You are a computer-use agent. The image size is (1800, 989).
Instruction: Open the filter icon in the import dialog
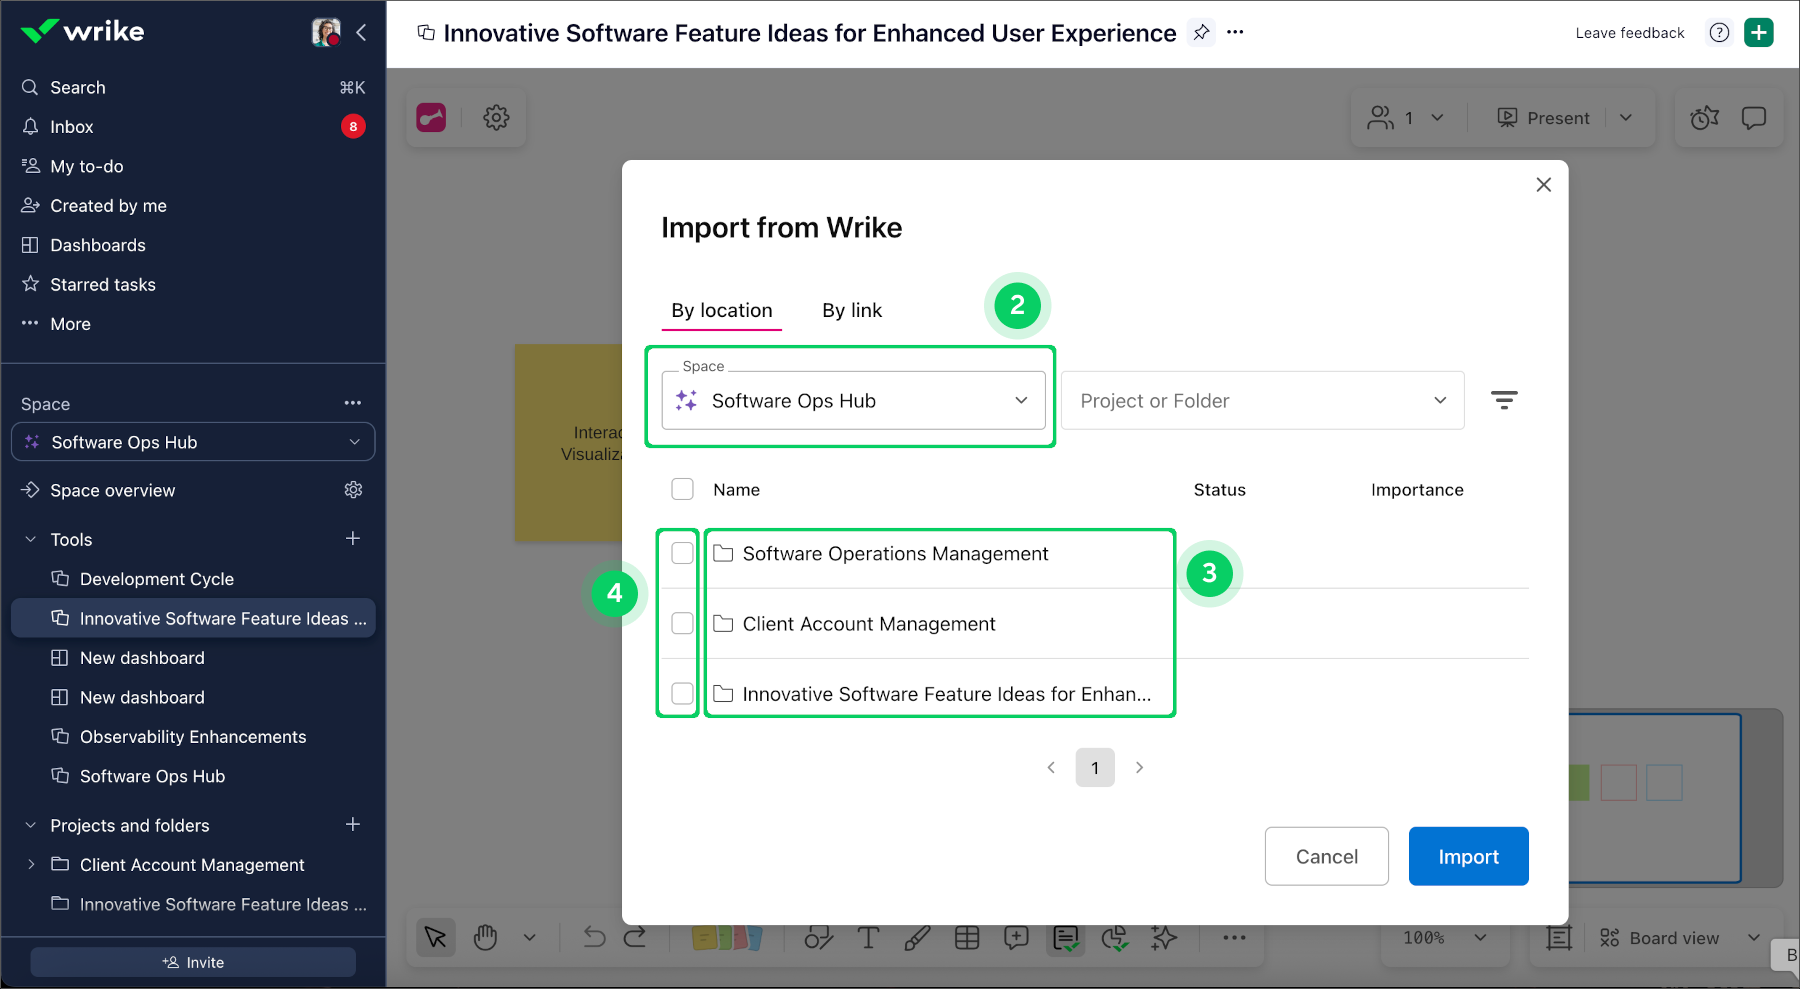tap(1504, 400)
